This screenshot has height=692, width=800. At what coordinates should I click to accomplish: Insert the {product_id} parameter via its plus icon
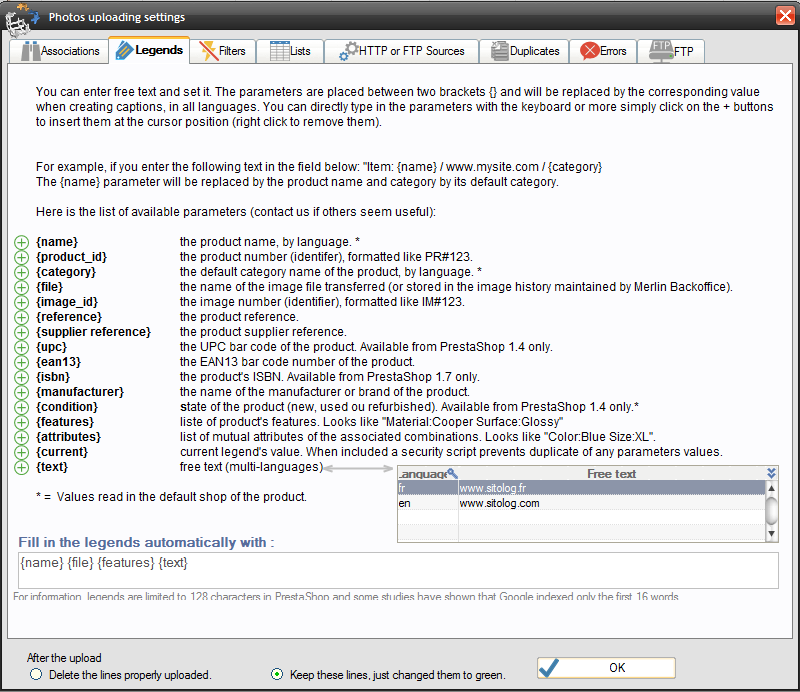tap(21, 257)
